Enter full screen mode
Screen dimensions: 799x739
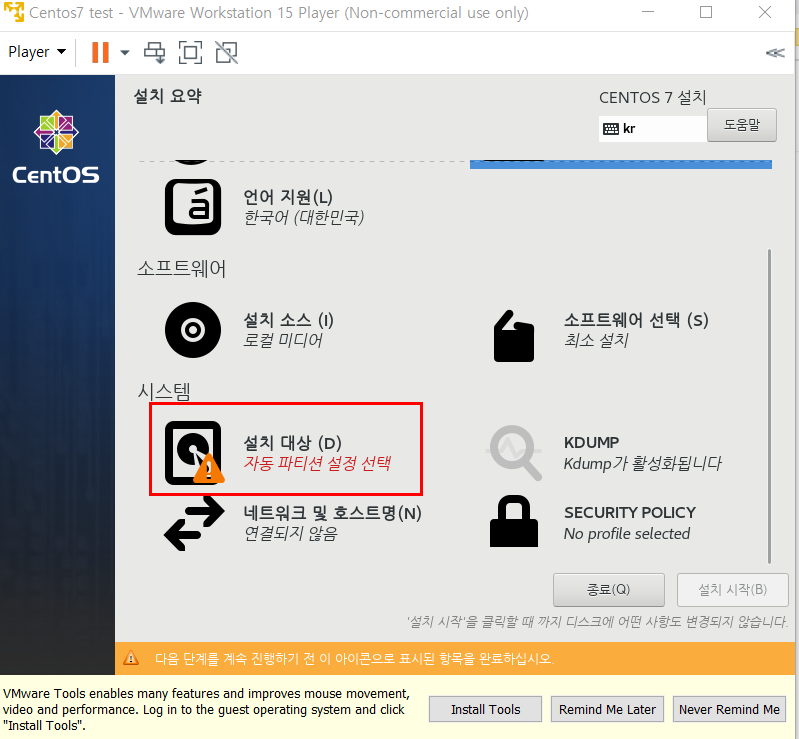pyautogui.click(x=190, y=52)
